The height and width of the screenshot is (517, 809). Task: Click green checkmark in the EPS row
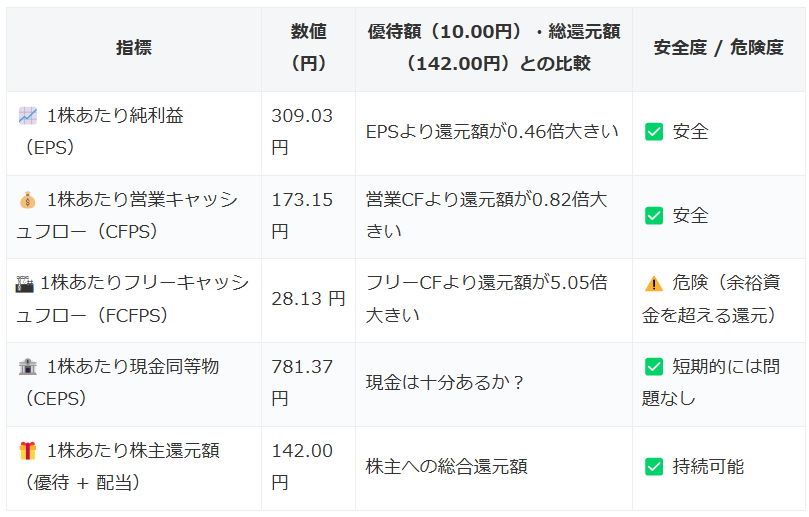pos(654,132)
